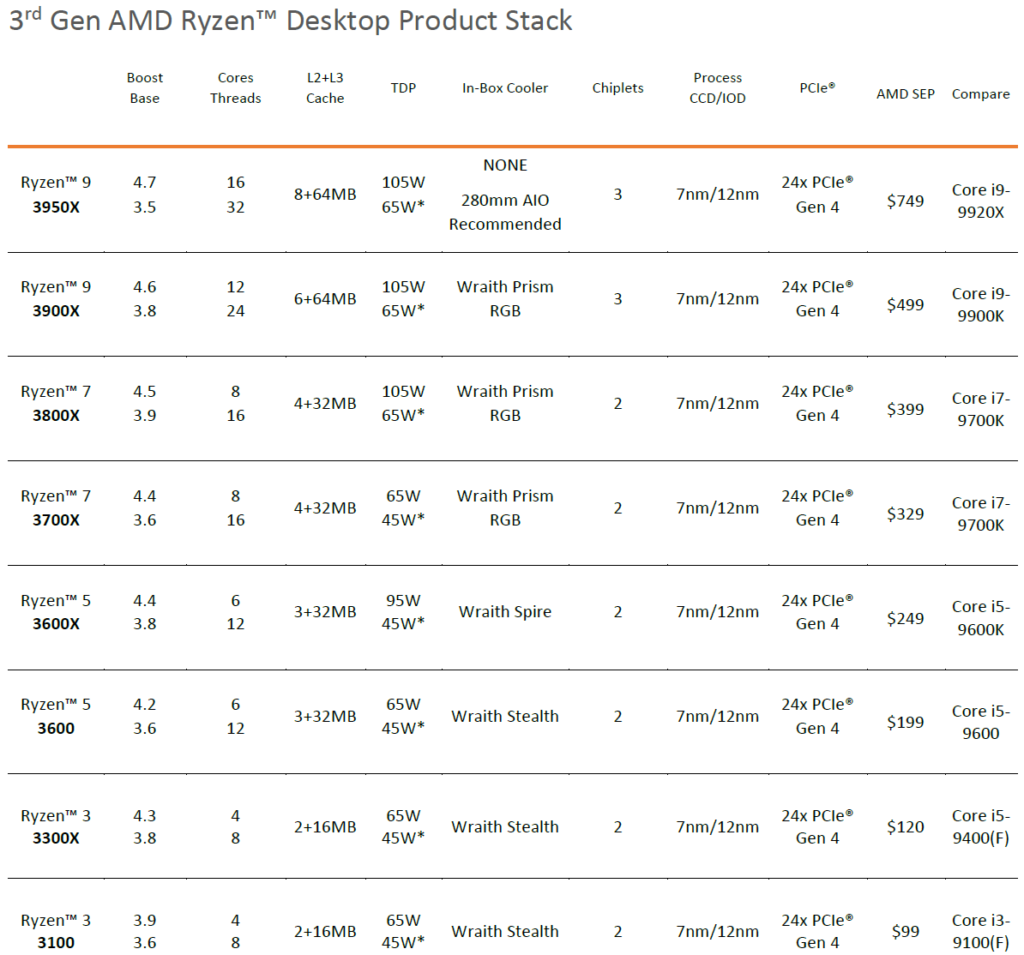Select the In-Box Cooler column header
Screen dimensions: 1024x955
[x=505, y=88]
